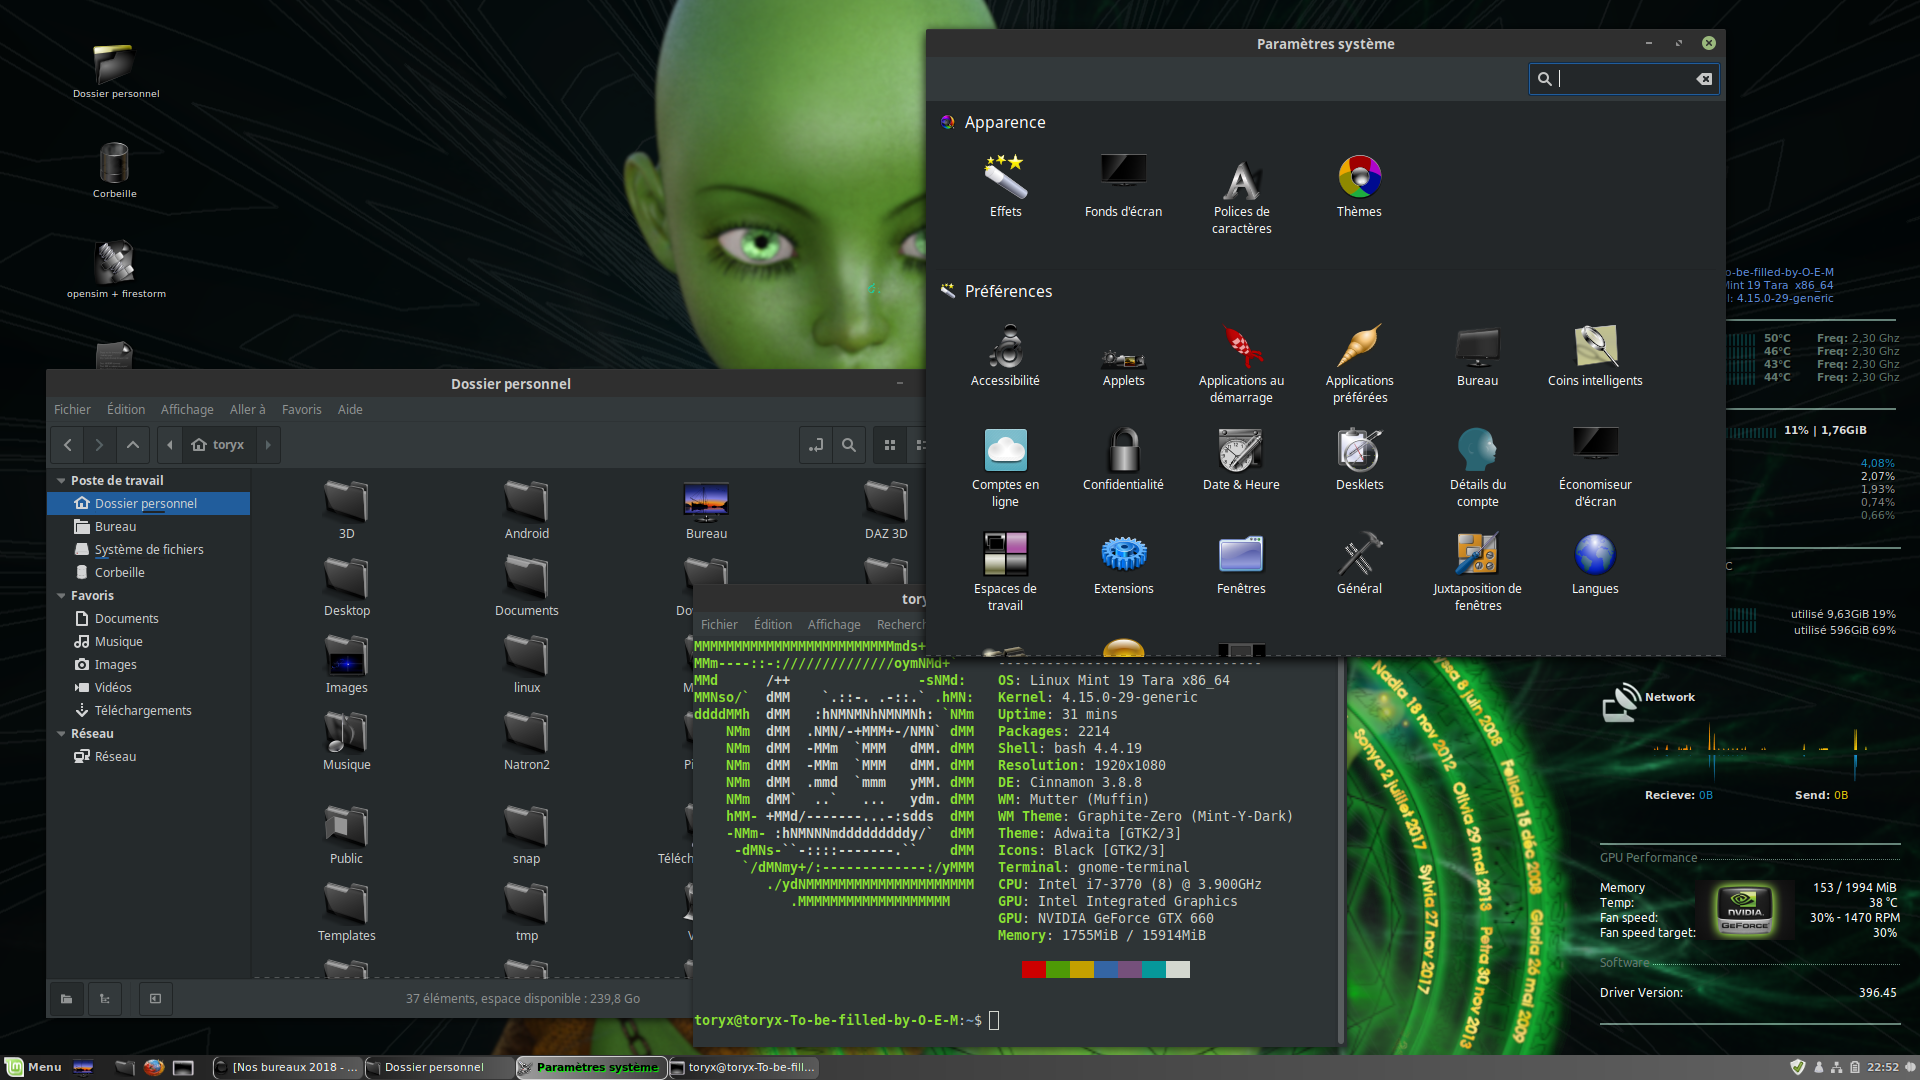
Task: Toggle the location entry in the file manager
Action: (x=816, y=445)
